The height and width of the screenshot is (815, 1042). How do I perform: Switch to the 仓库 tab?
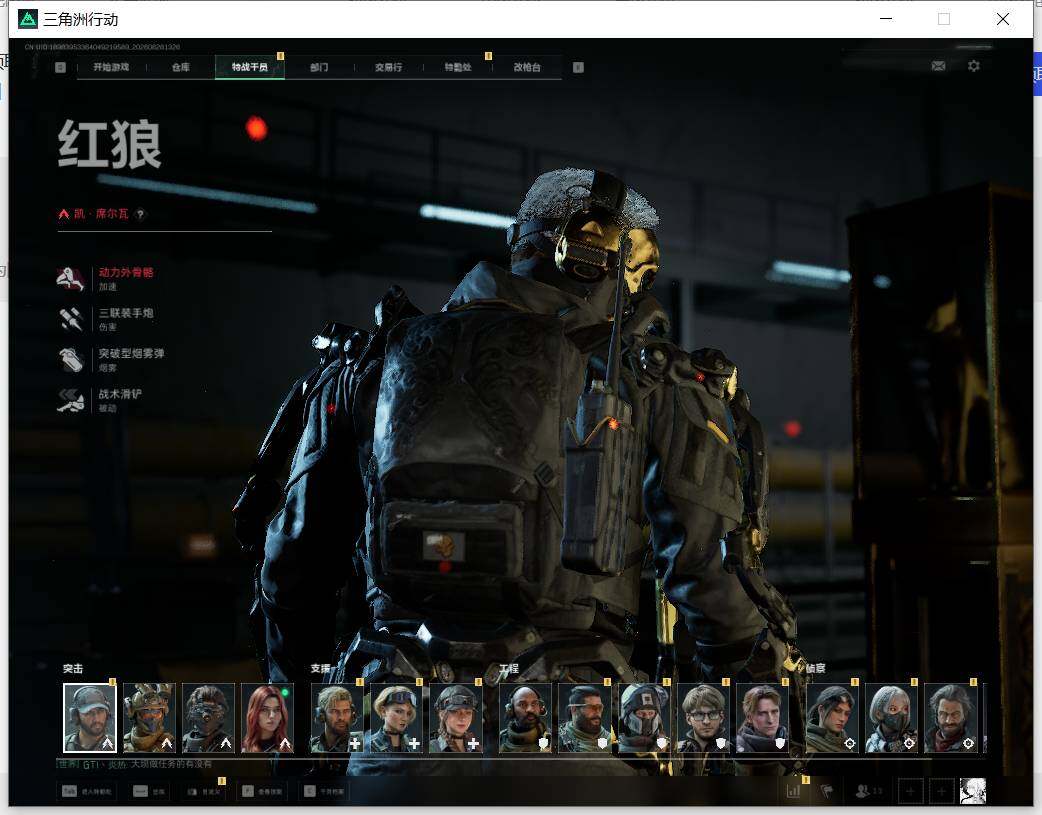(x=181, y=67)
